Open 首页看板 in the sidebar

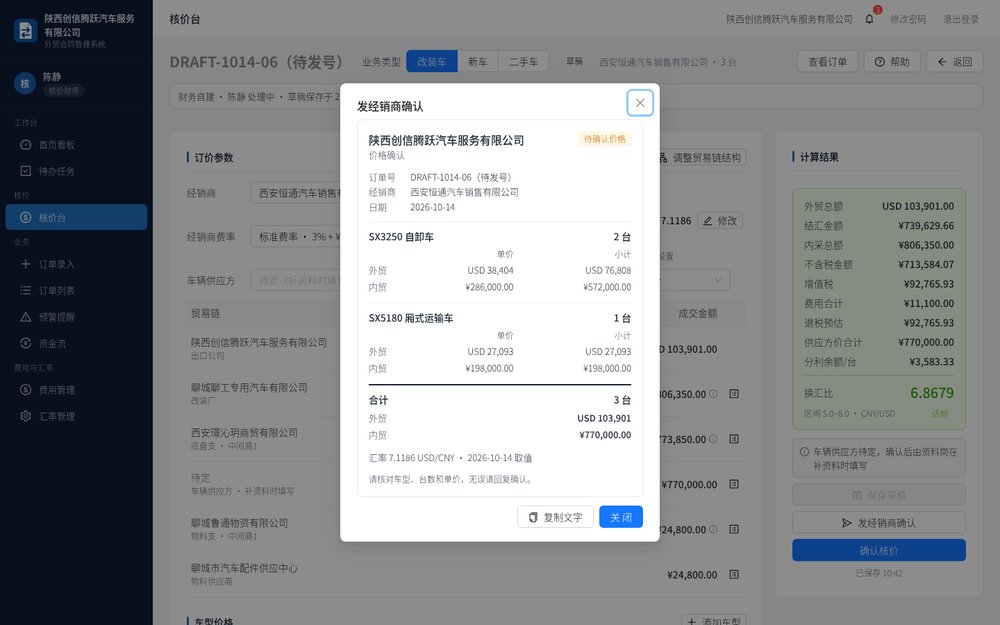click(77, 145)
